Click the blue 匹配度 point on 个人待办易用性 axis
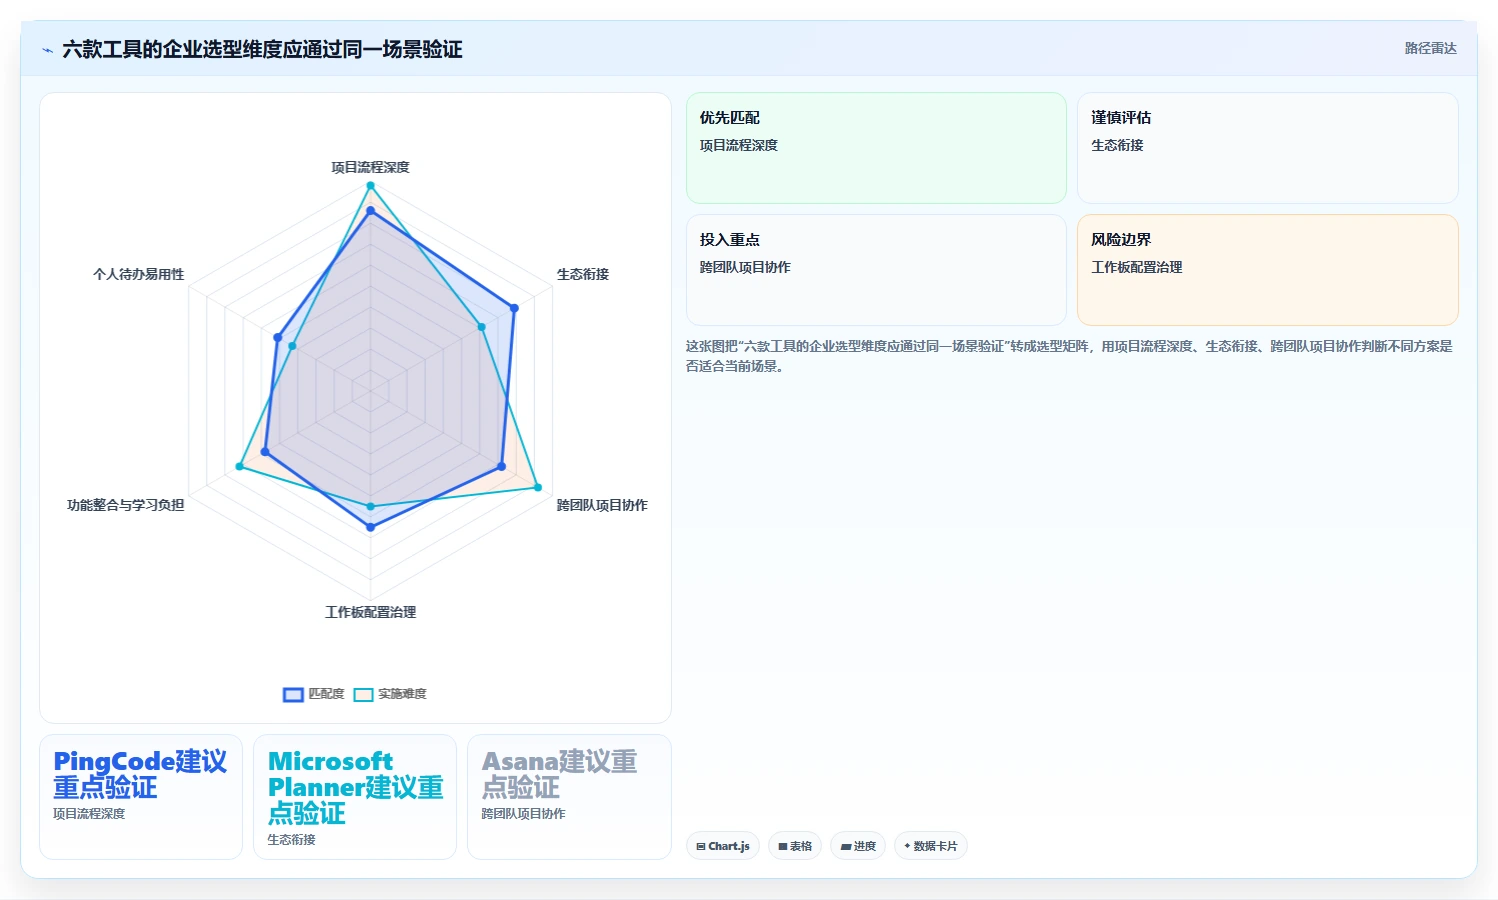1498x900 pixels. point(277,337)
